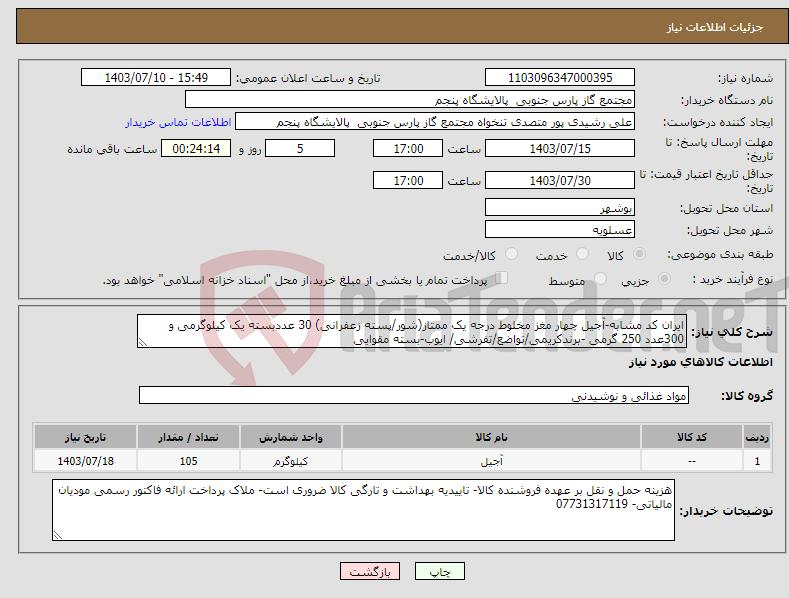Click the تعداد / مقدار column header
The width and height of the screenshot is (789, 598).
coord(188,437)
